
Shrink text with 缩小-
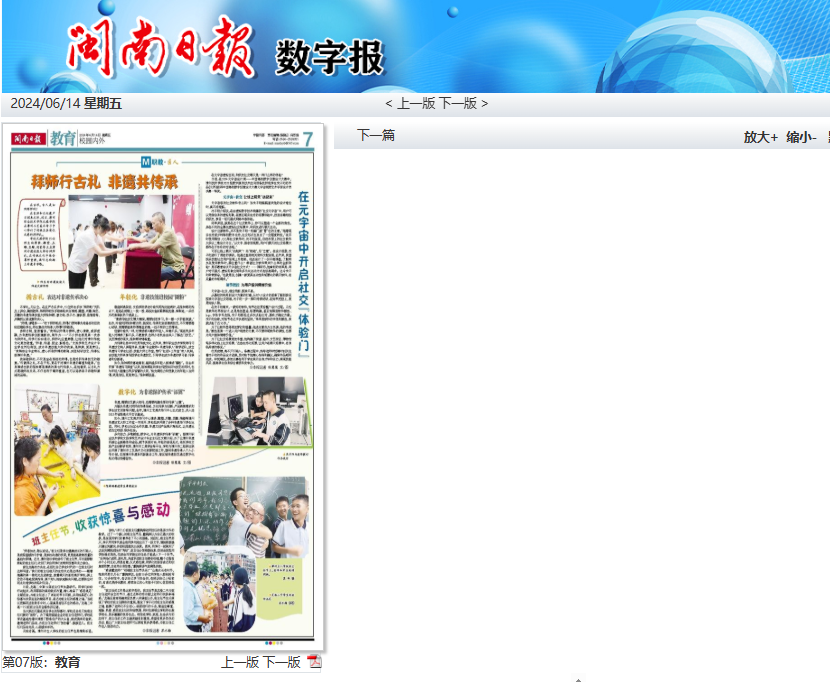pos(801,137)
